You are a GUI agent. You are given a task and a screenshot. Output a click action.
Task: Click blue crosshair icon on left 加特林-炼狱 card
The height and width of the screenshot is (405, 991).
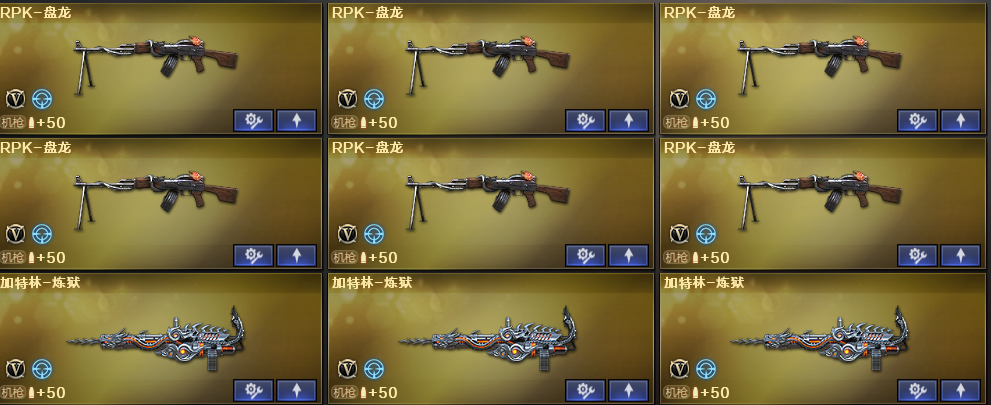coord(42,369)
